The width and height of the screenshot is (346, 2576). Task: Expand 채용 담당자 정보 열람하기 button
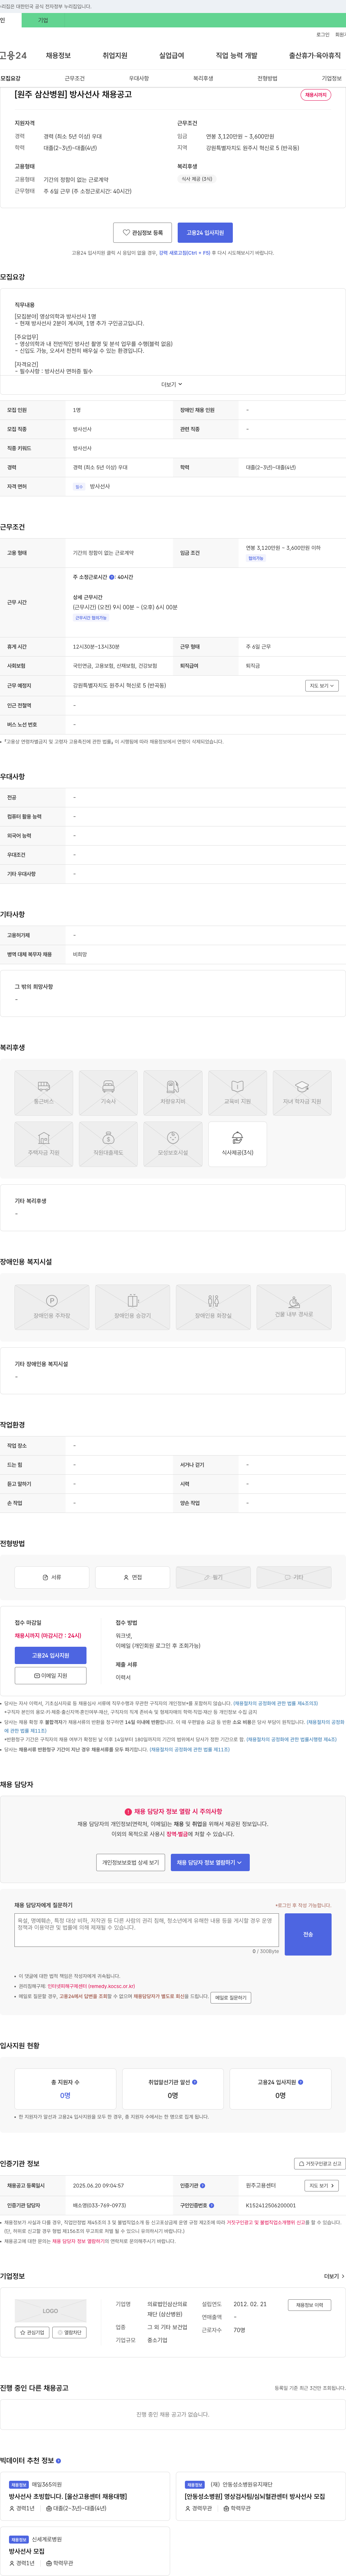(x=210, y=1862)
